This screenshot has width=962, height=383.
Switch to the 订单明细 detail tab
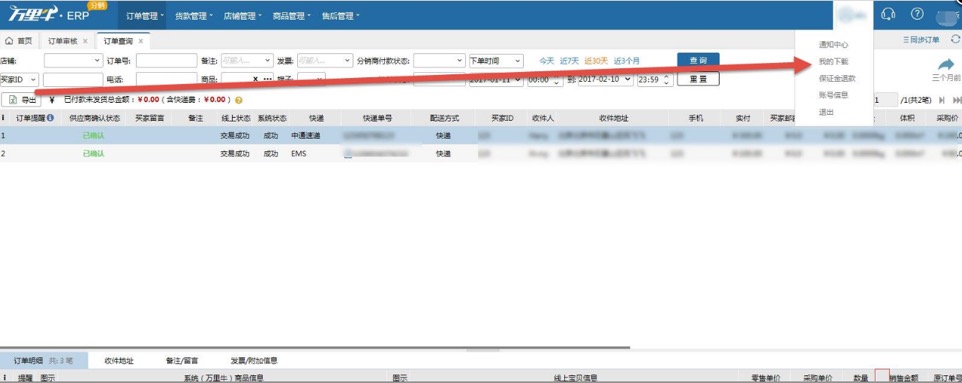pyautogui.click(x=44, y=361)
